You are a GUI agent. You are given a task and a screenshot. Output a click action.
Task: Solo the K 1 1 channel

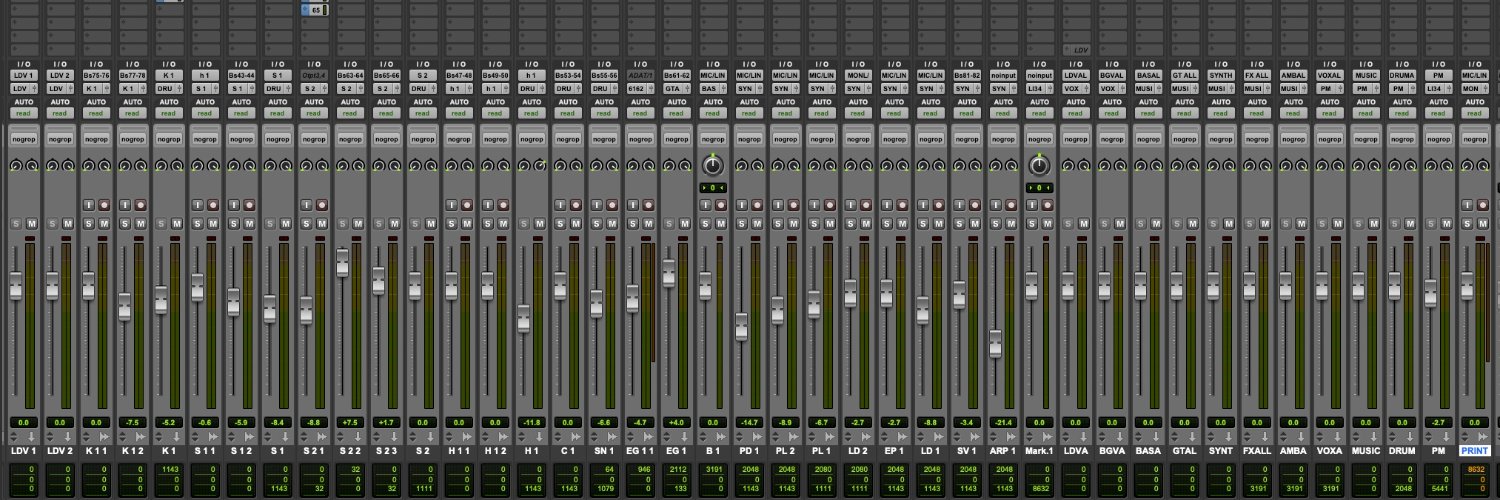click(89, 223)
